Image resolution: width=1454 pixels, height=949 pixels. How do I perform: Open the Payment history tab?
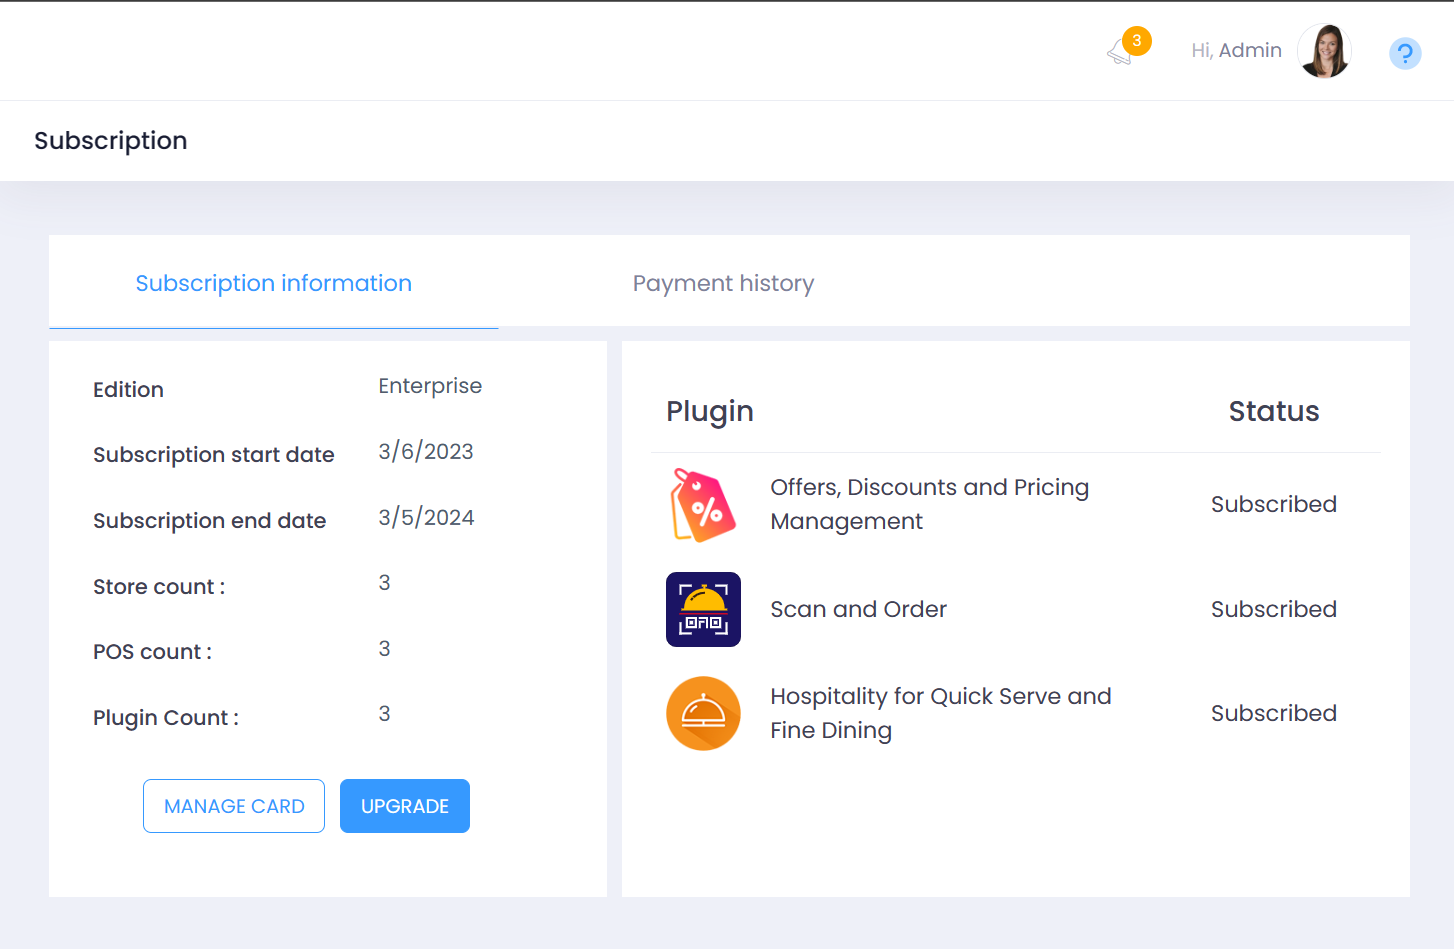click(x=723, y=284)
